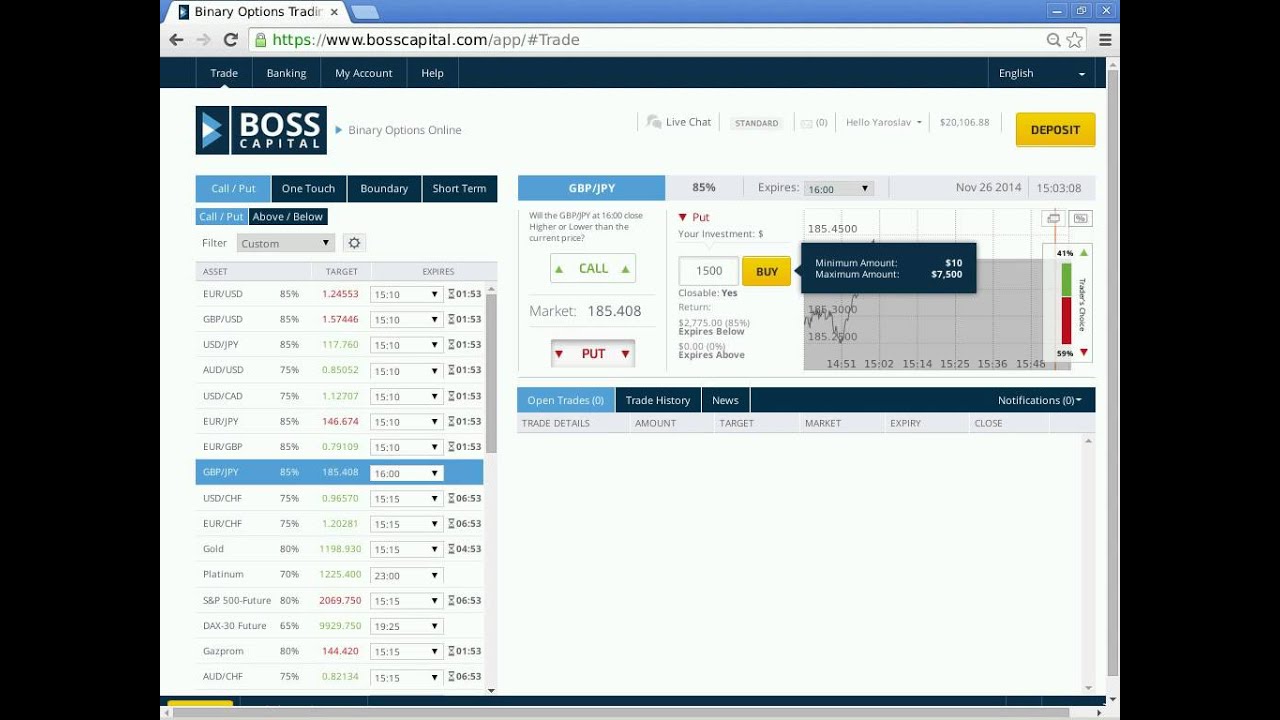Expand the Hello Yaroslav account menu
Screen dimensions: 1280x720
(883, 122)
